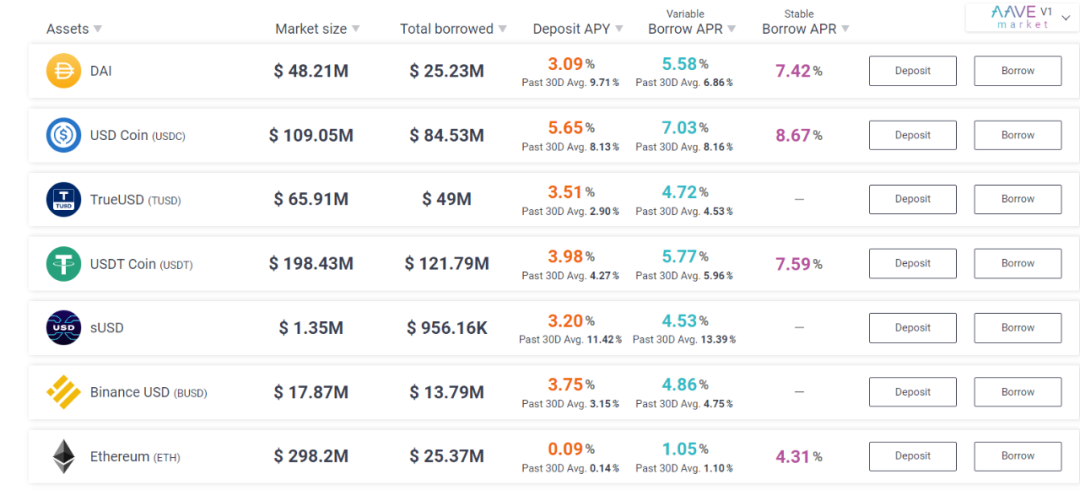The image size is (1080, 490).
Task: Click the $ 298.2M market size
Action: point(311,456)
